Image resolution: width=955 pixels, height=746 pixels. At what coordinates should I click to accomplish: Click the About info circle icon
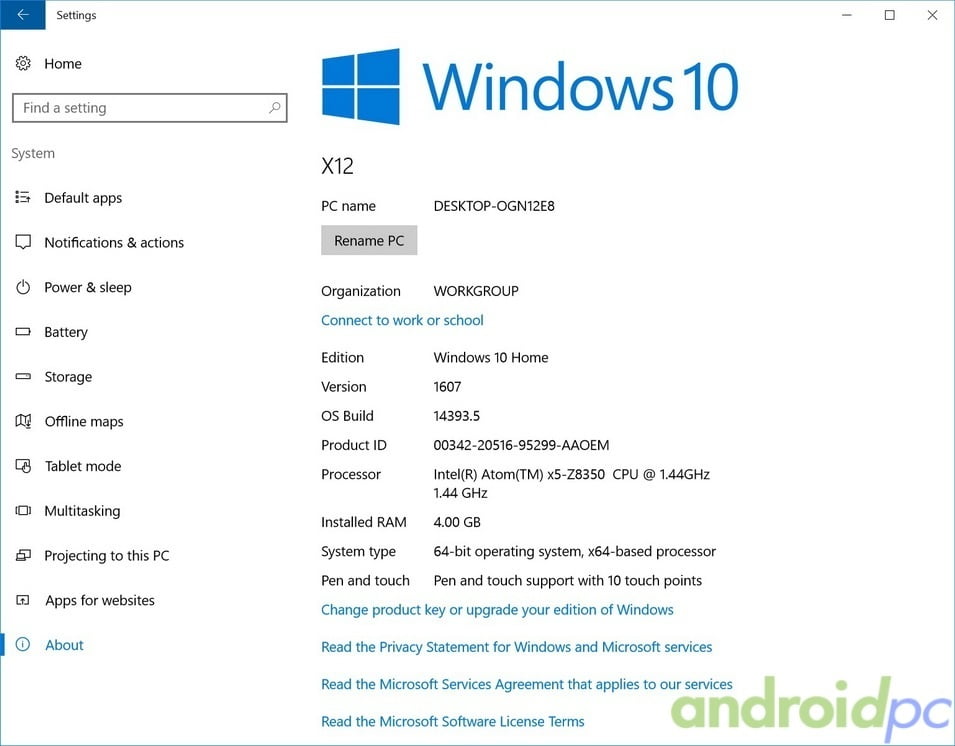pyautogui.click(x=23, y=644)
